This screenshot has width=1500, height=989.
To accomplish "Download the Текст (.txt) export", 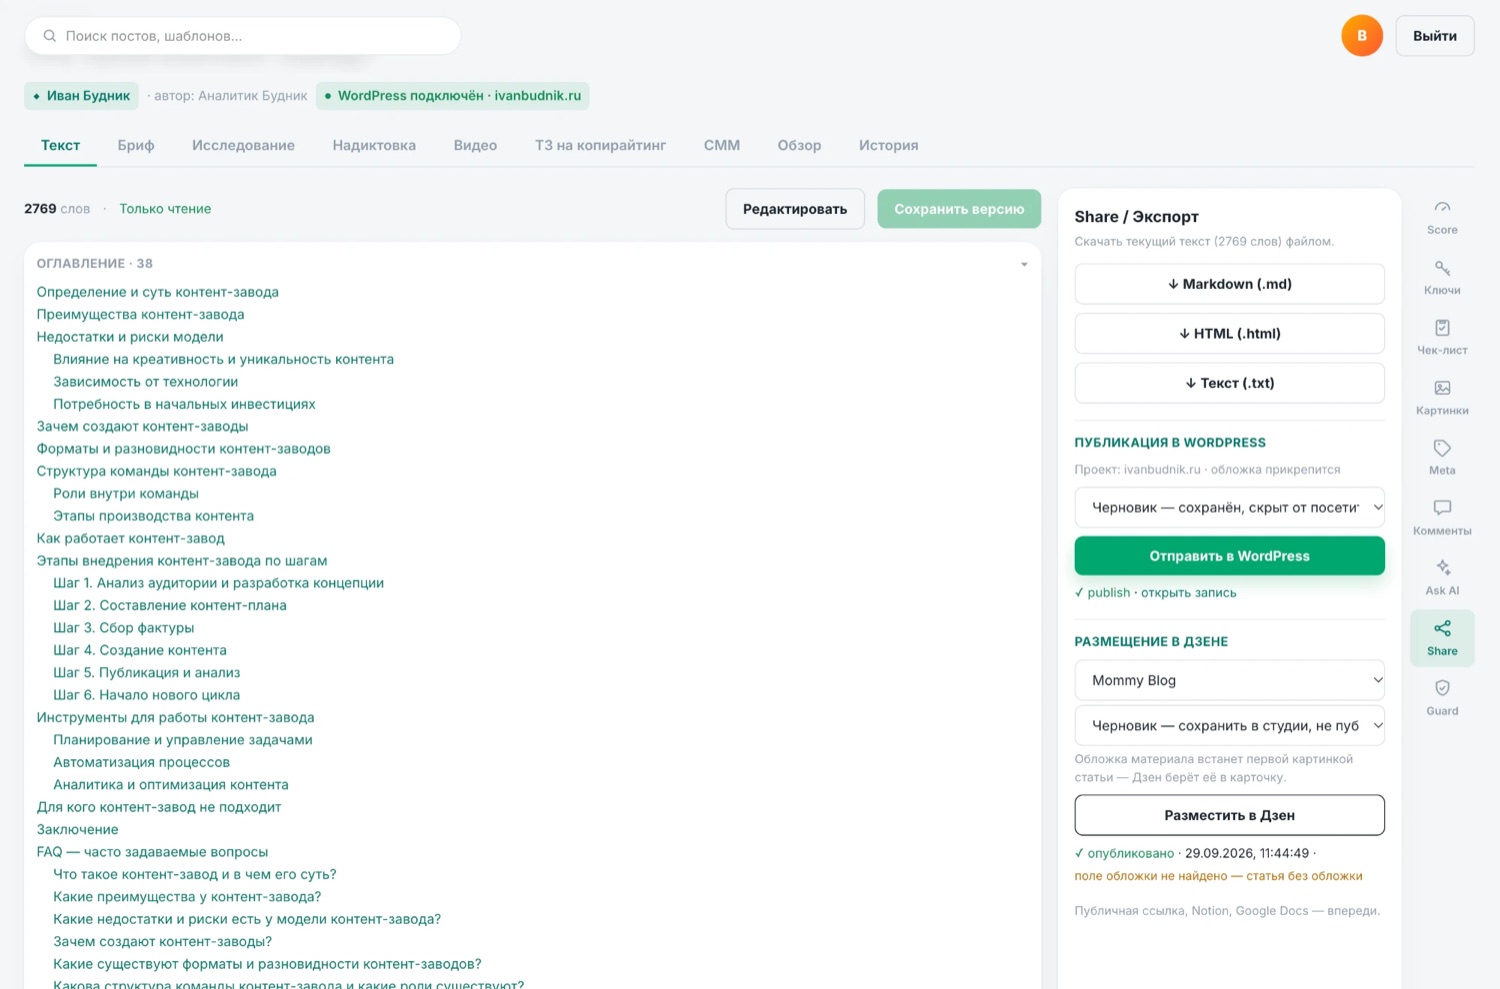I will tap(1229, 383).
